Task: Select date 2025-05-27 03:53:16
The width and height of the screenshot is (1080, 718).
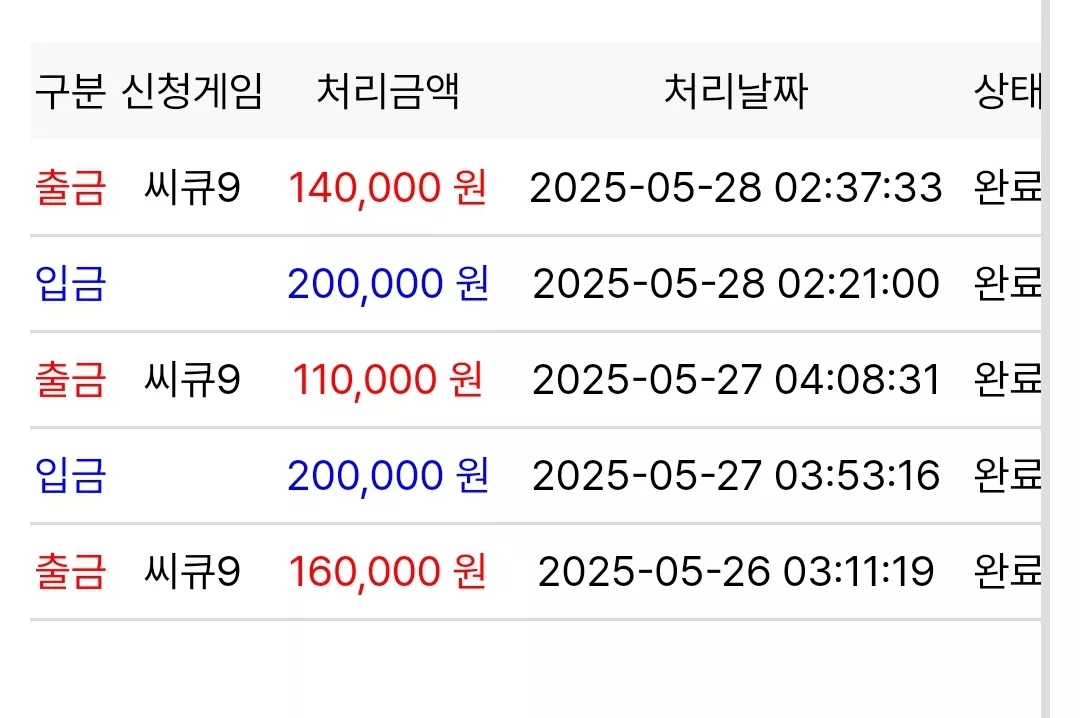Action: click(736, 475)
